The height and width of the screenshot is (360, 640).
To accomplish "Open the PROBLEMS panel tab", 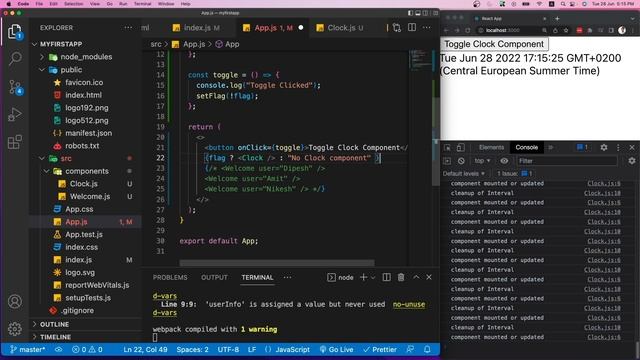I will tap(170, 278).
